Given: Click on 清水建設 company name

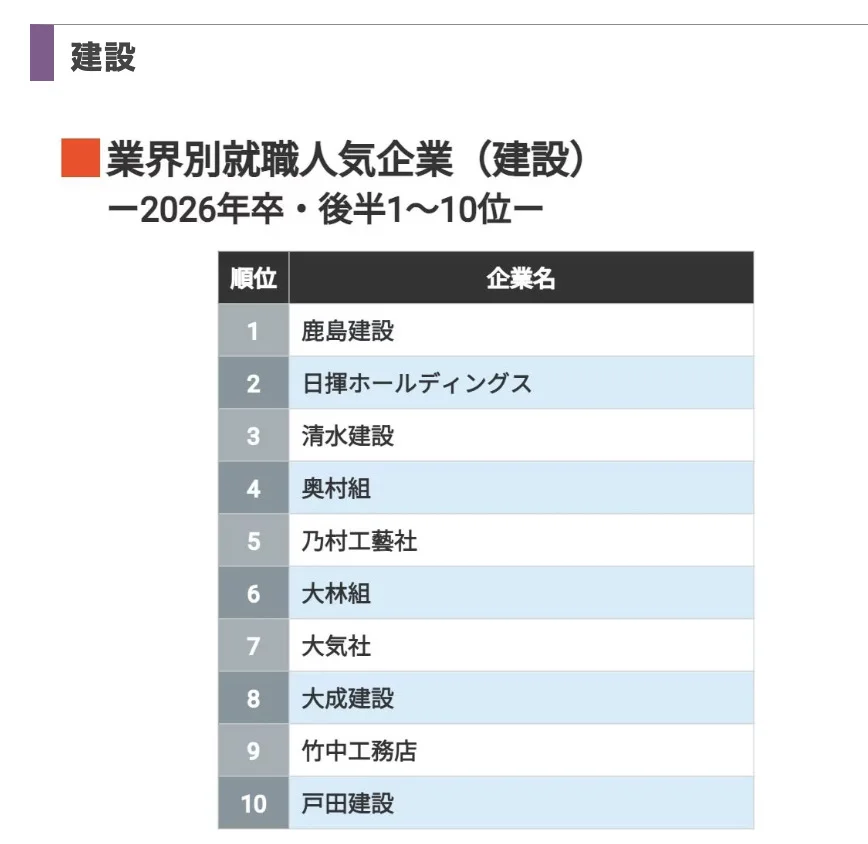Looking at the screenshot, I should click(348, 436).
